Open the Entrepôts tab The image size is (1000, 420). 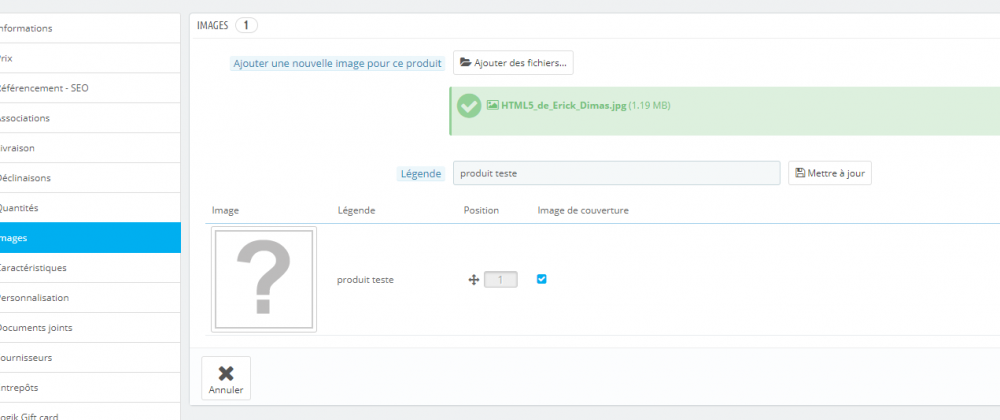(x=89, y=388)
